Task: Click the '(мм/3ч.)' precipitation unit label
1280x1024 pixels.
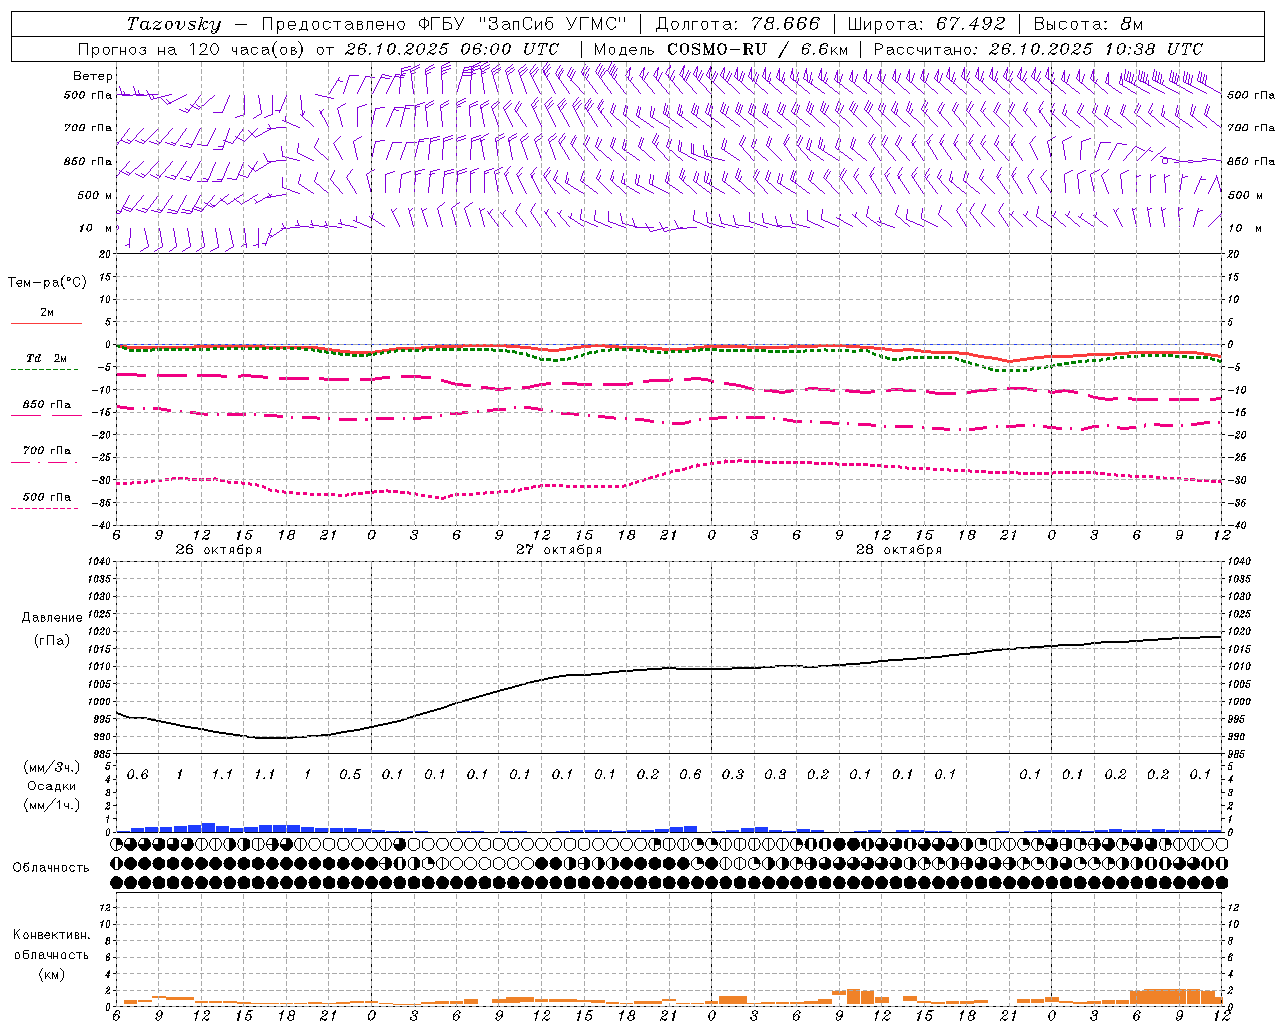Action: 52,767
